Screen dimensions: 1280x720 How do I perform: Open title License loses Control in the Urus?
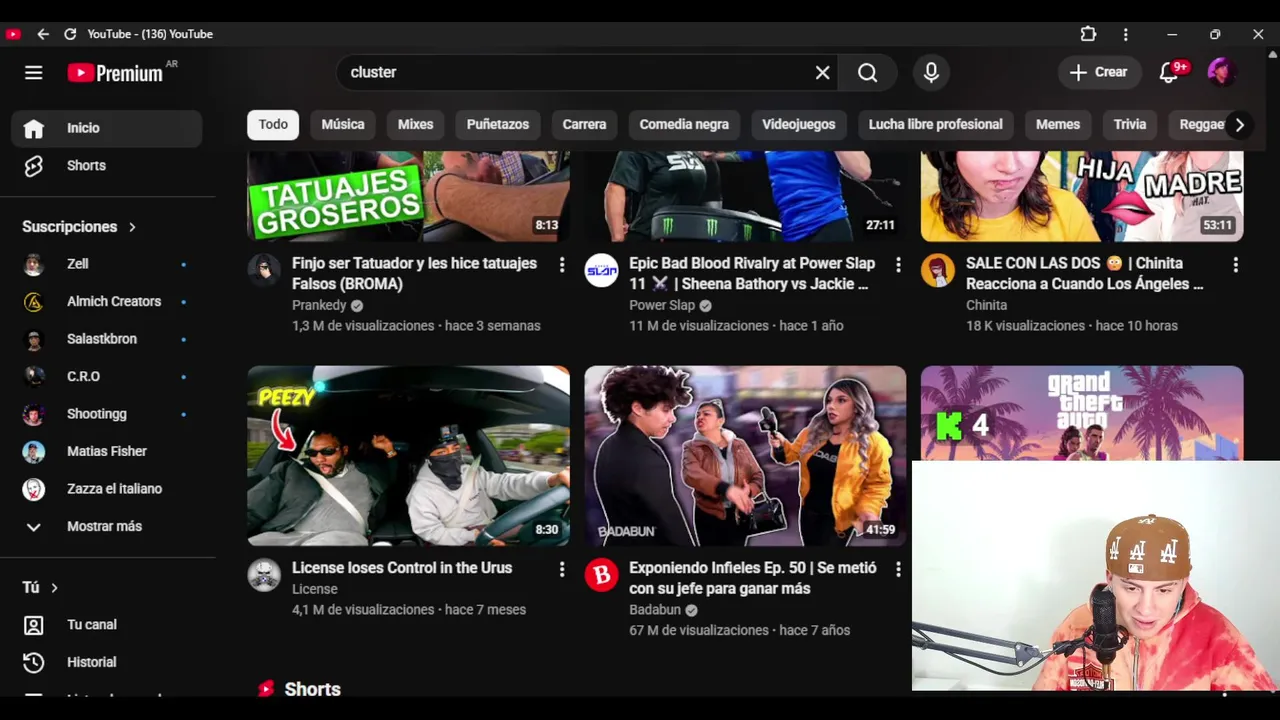[x=402, y=567]
